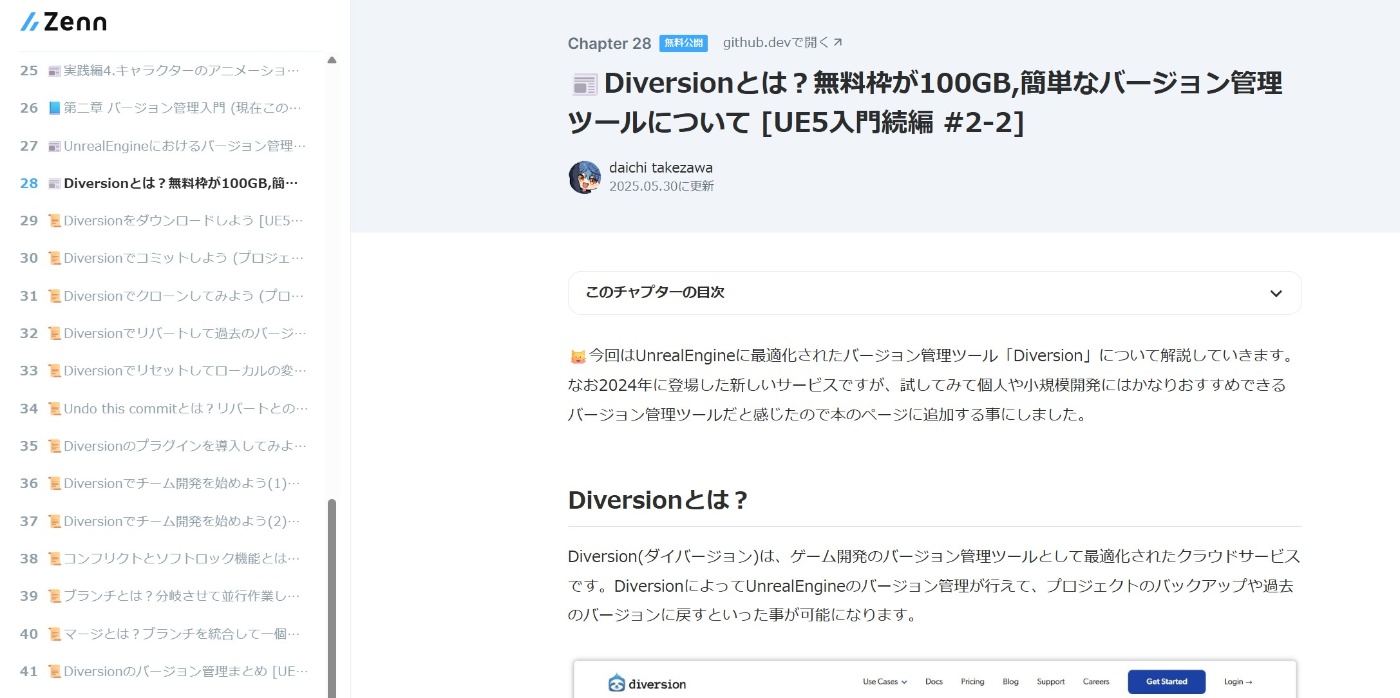Open chapter 38 コンフリクトとソフトロック機能
This screenshot has height=698, width=1400.
160,558
